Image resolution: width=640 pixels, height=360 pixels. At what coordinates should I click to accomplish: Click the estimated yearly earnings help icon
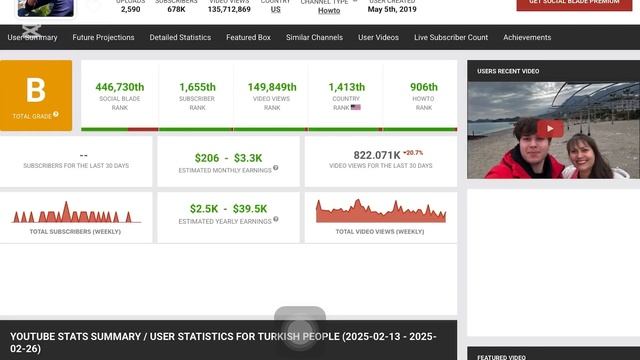pyautogui.click(x=276, y=219)
